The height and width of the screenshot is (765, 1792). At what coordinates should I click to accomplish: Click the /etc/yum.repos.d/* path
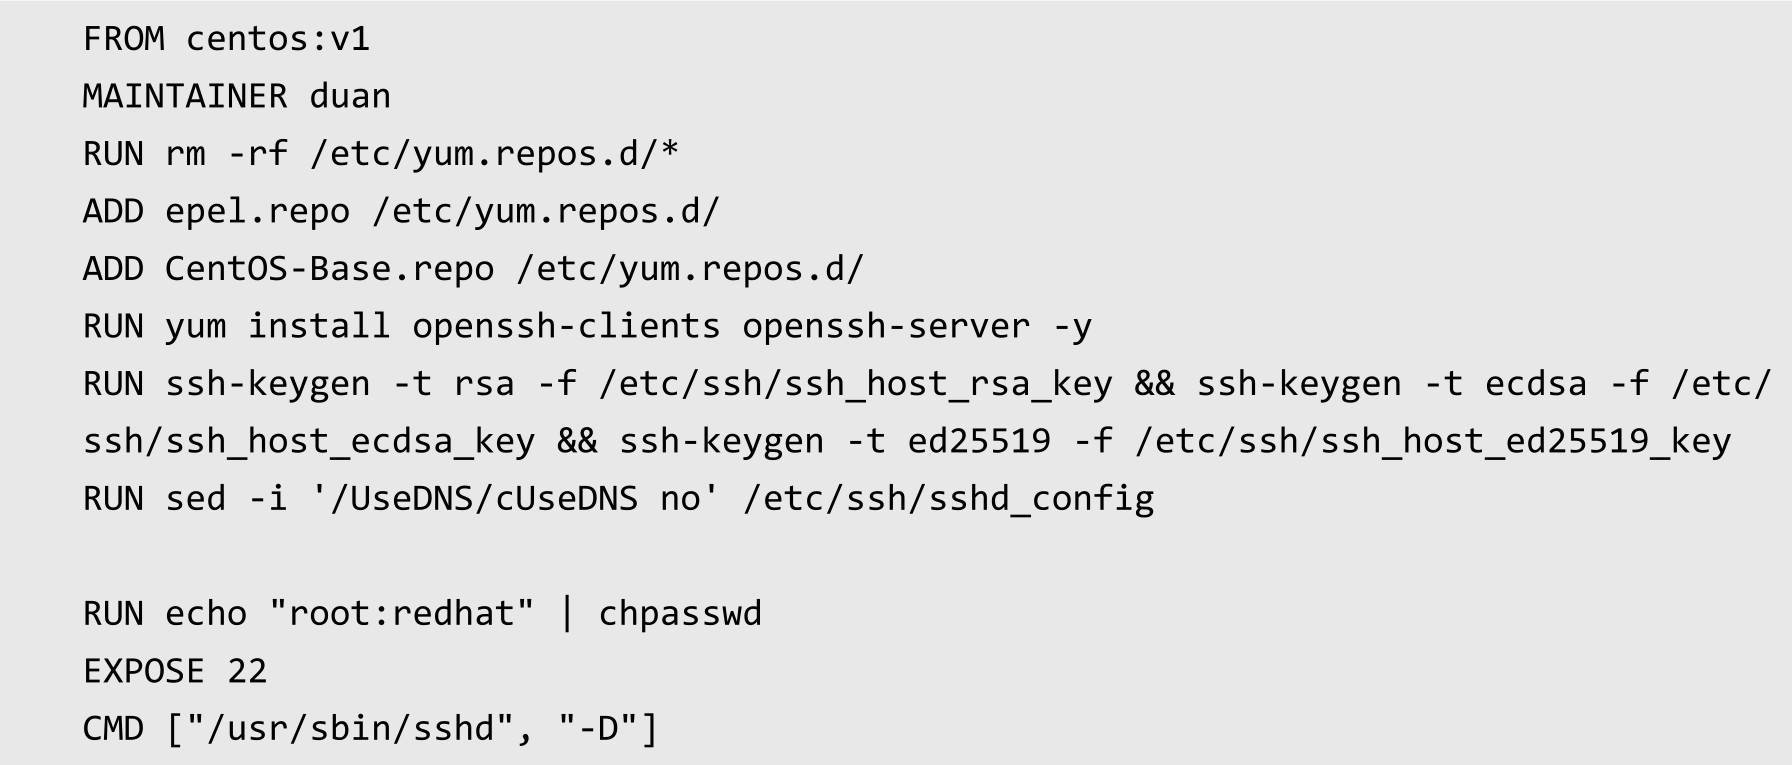pos(495,154)
